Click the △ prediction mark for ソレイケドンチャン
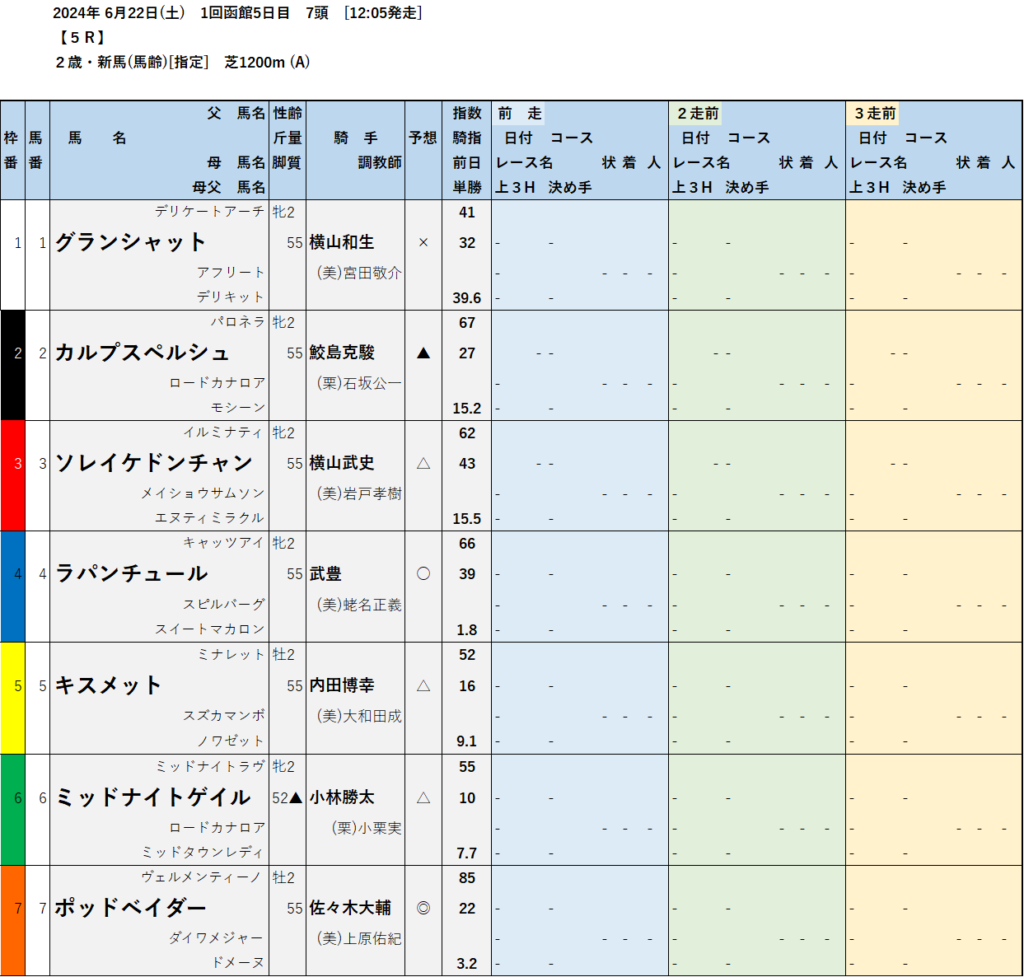Image resolution: width=1024 pixels, height=977 pixels. pyautogui.click(x=423, y=463)
